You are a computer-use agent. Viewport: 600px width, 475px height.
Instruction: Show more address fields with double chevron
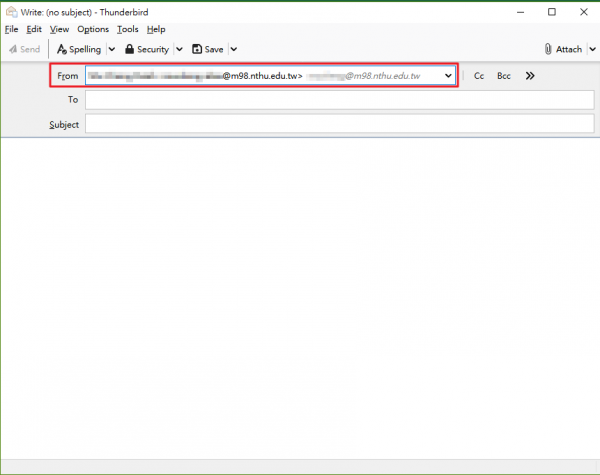click(530, 76)
